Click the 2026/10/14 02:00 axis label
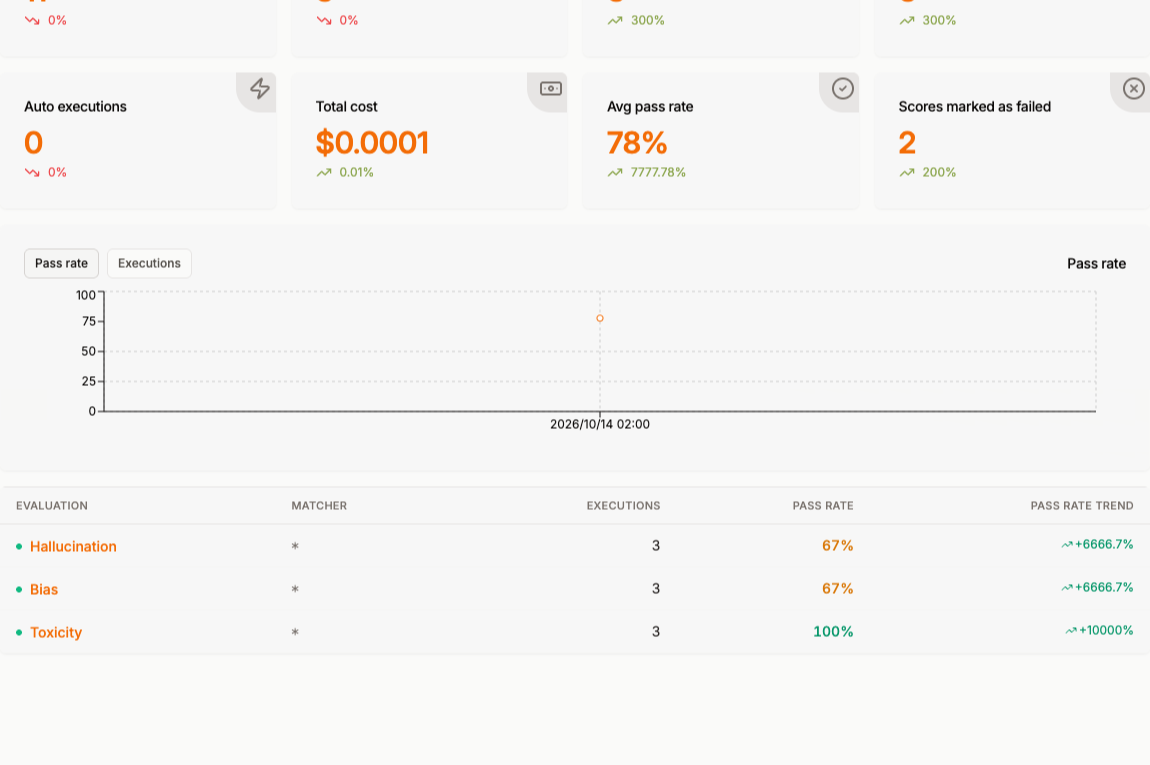Image resolution: width=1150 pixels, height=765 pixels. pos(600,424)
